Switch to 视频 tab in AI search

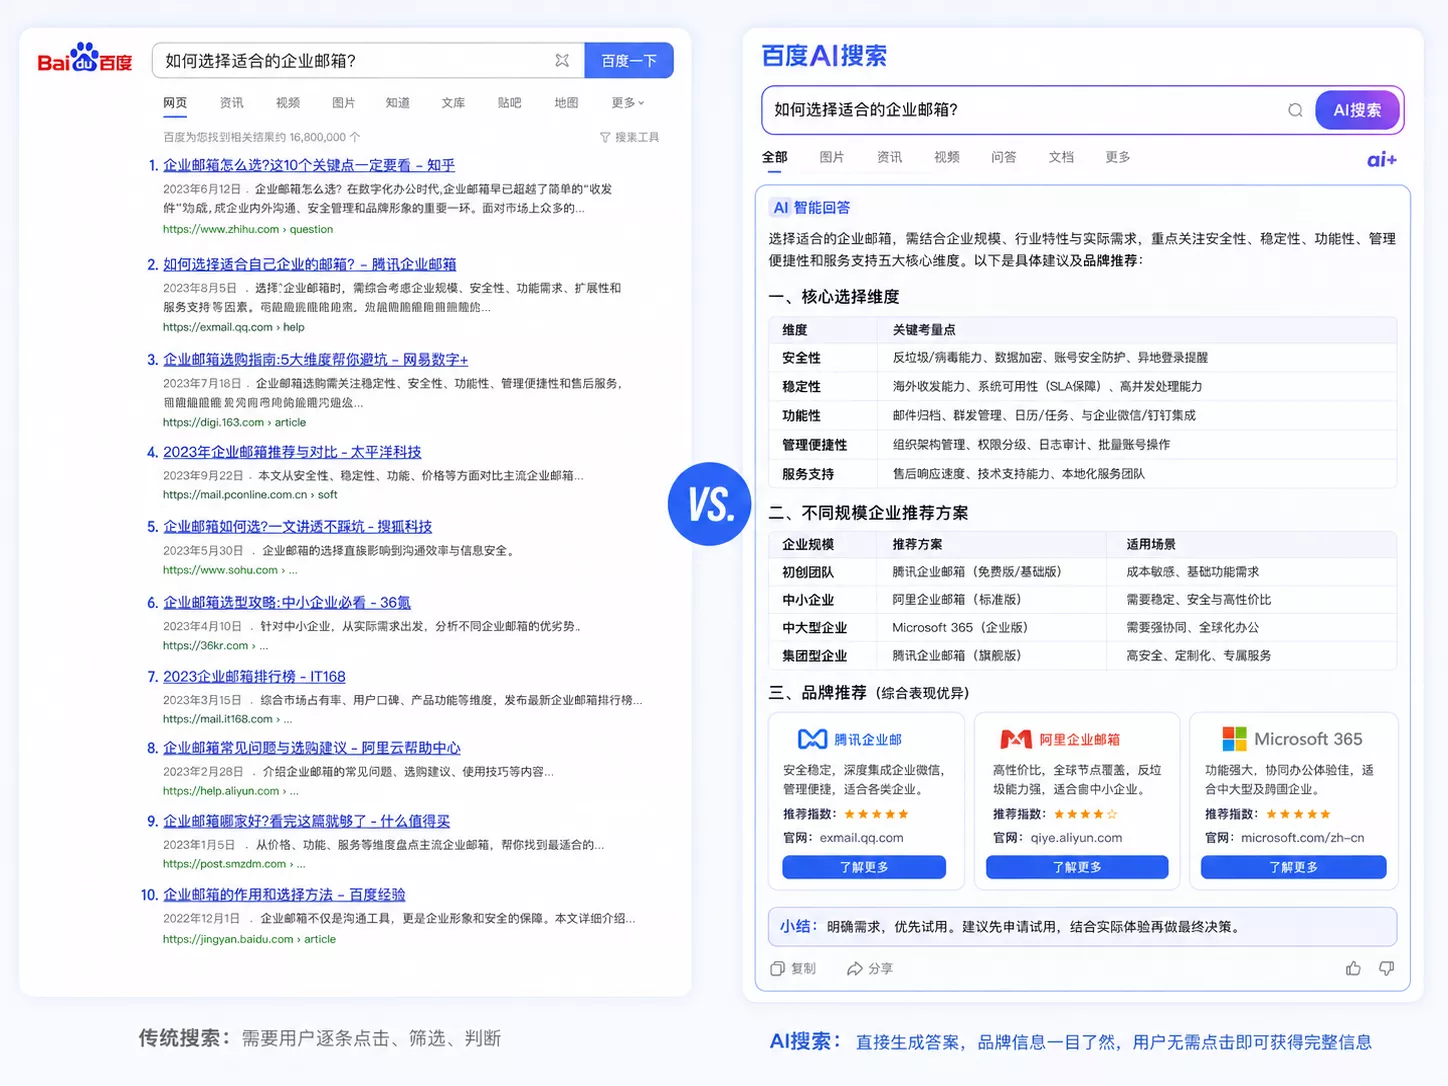click(947, 157)
